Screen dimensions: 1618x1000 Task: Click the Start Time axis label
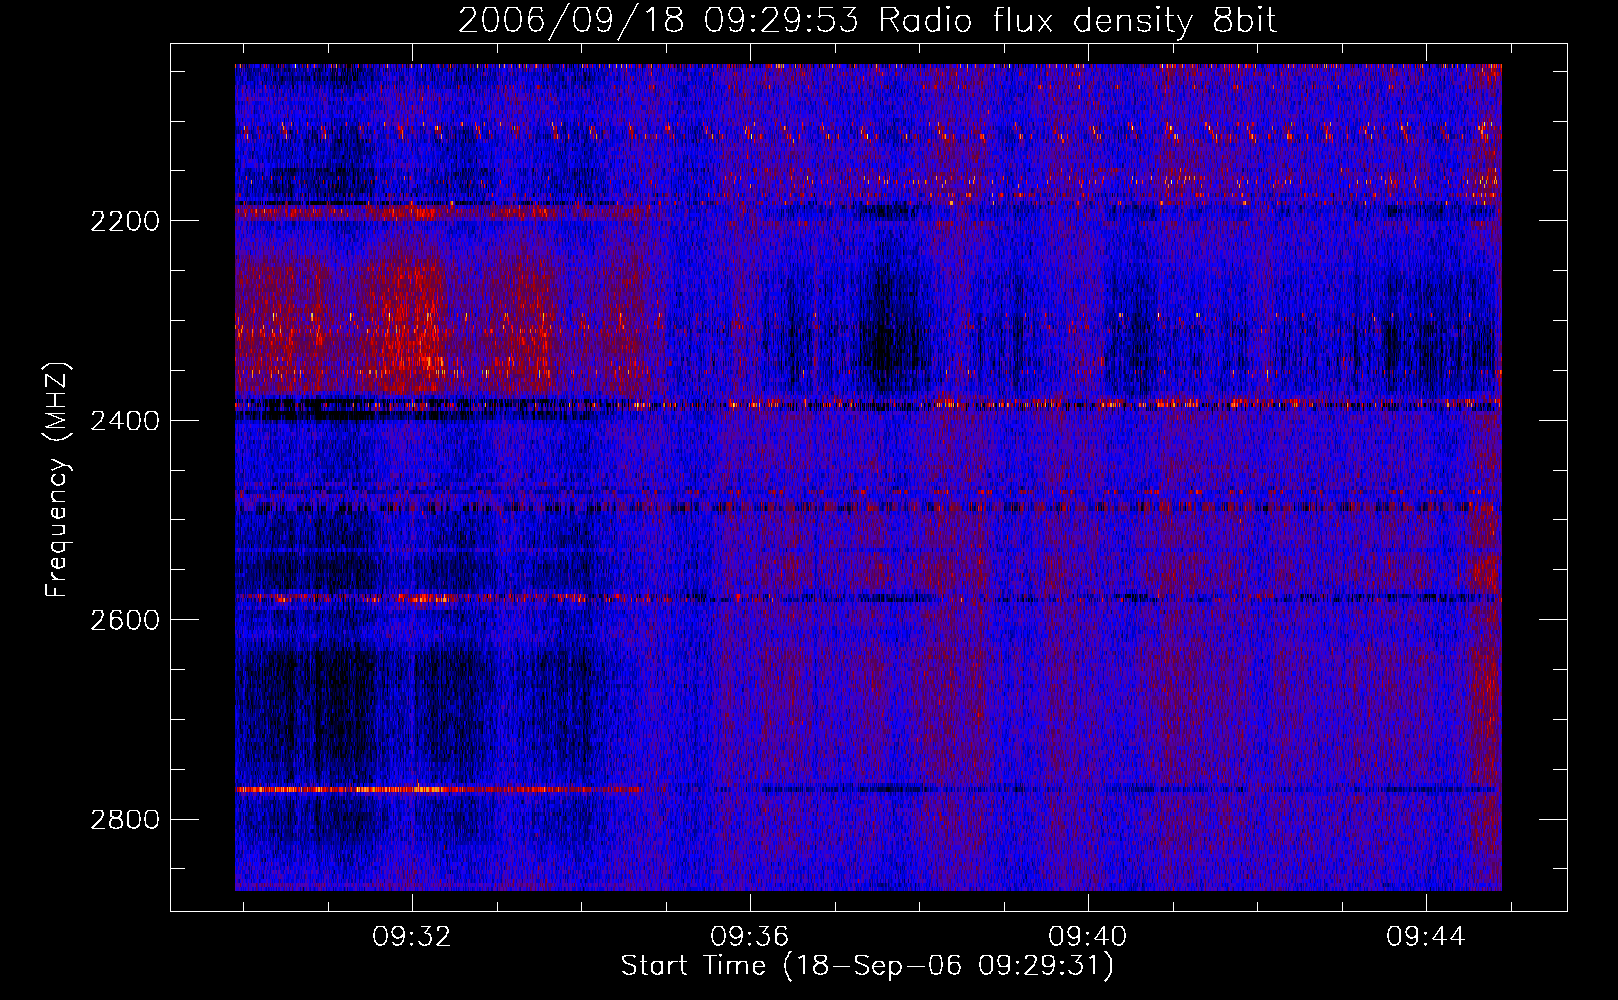867,966
